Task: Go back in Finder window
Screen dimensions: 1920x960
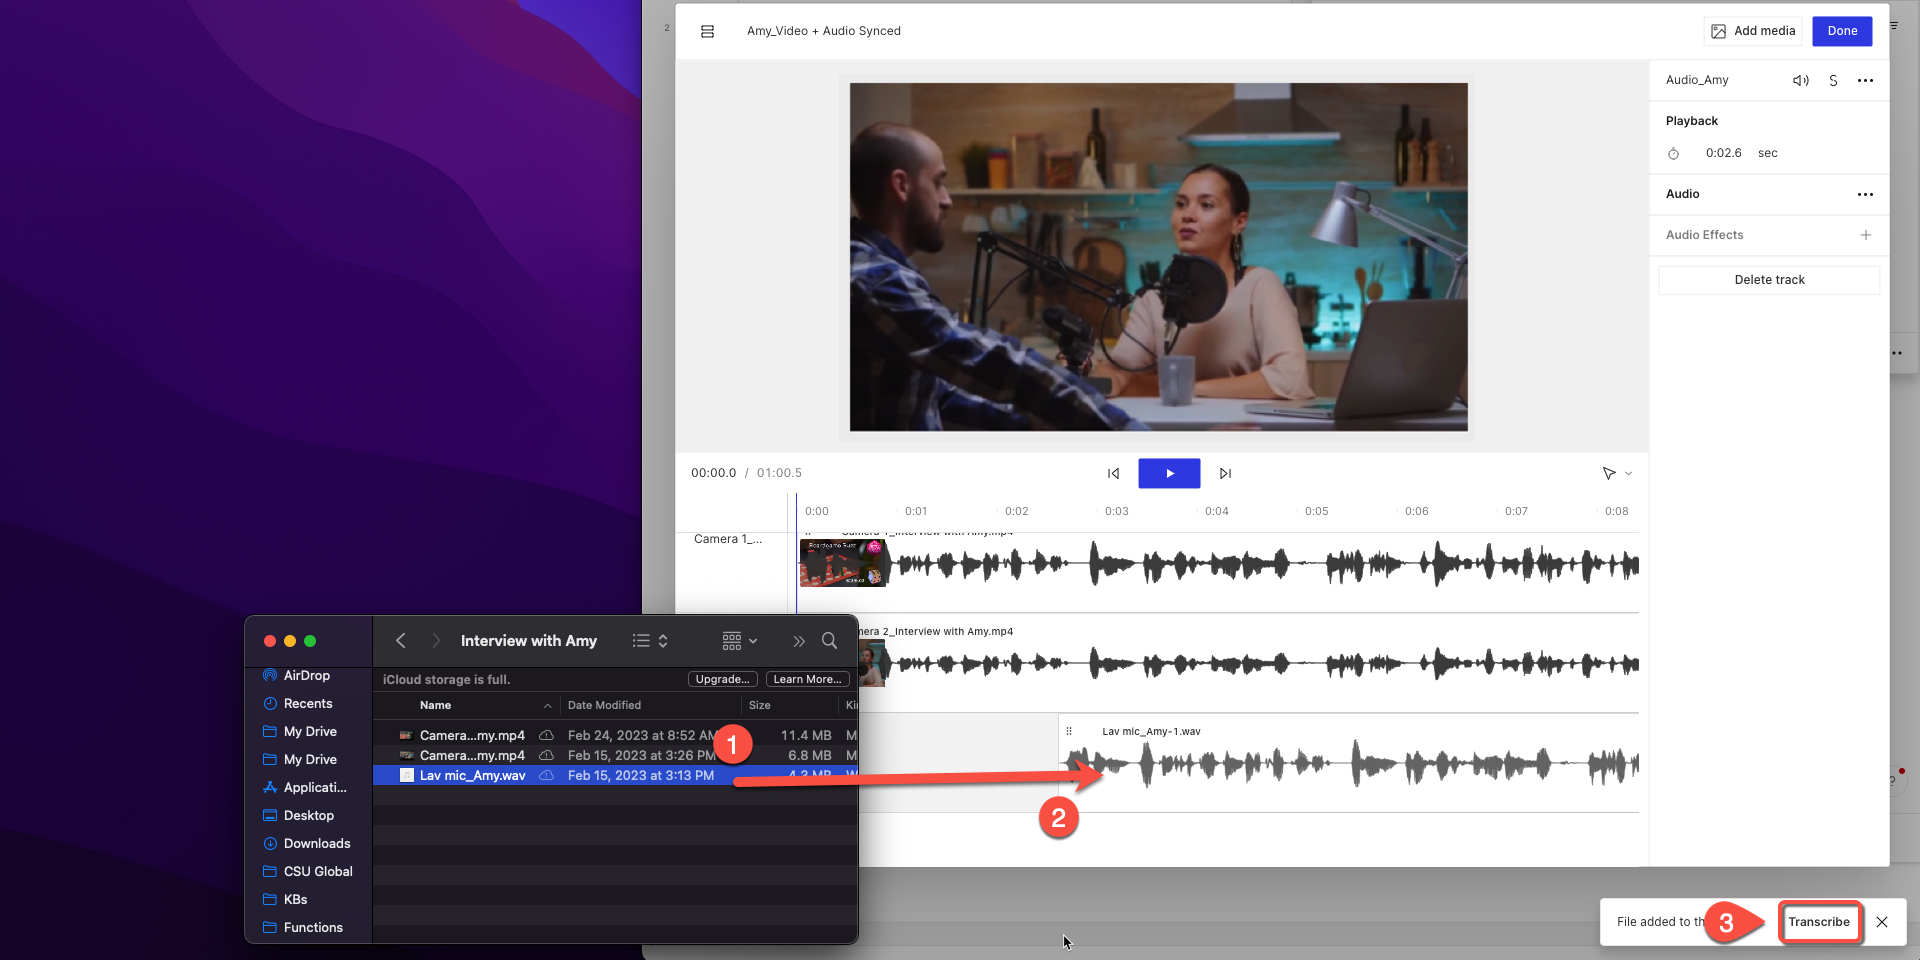Action: 401,641
